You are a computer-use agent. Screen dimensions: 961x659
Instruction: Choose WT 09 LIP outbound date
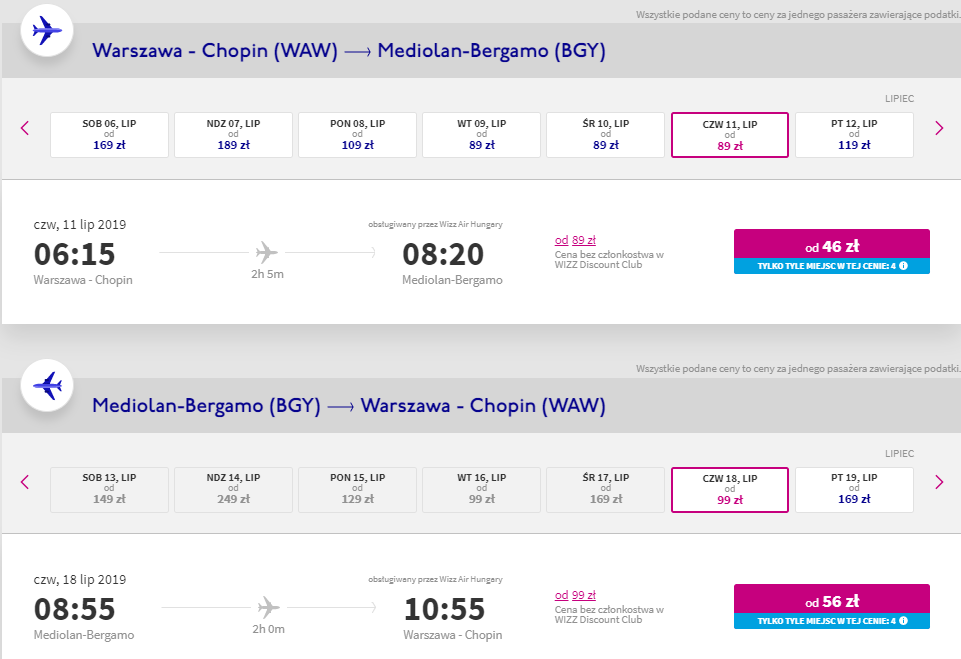click(481, 135)
